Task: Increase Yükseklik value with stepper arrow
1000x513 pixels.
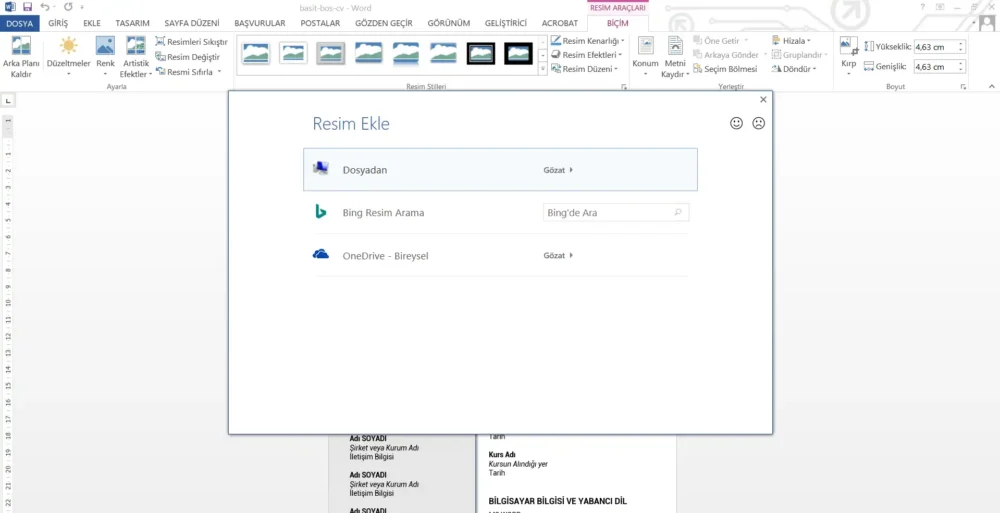Action: 961,43
